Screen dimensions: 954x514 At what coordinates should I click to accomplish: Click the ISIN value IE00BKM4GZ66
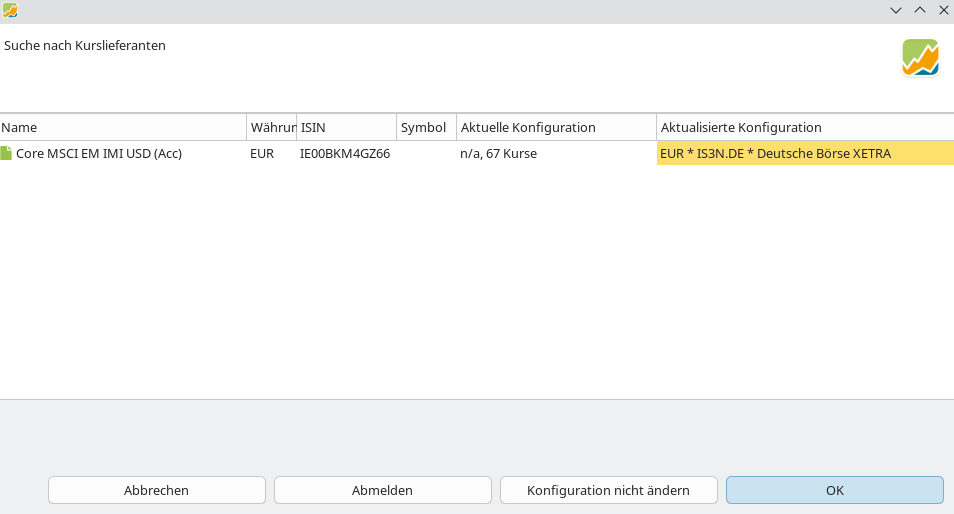pos(345,154)
